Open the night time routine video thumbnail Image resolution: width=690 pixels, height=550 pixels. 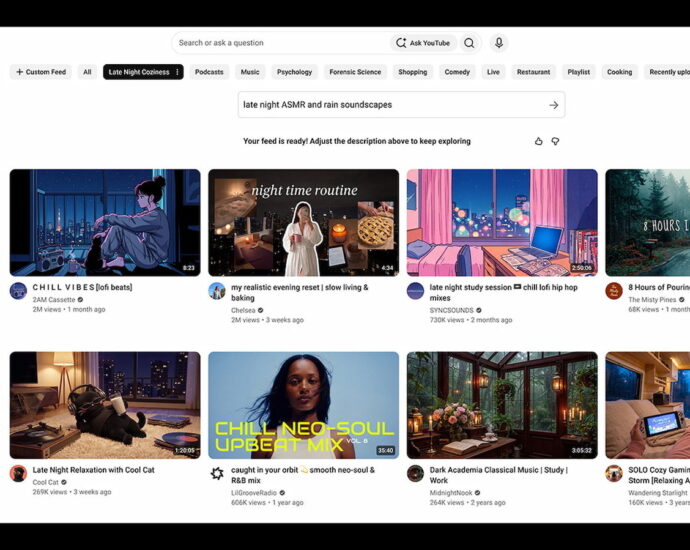pos(304,223)
